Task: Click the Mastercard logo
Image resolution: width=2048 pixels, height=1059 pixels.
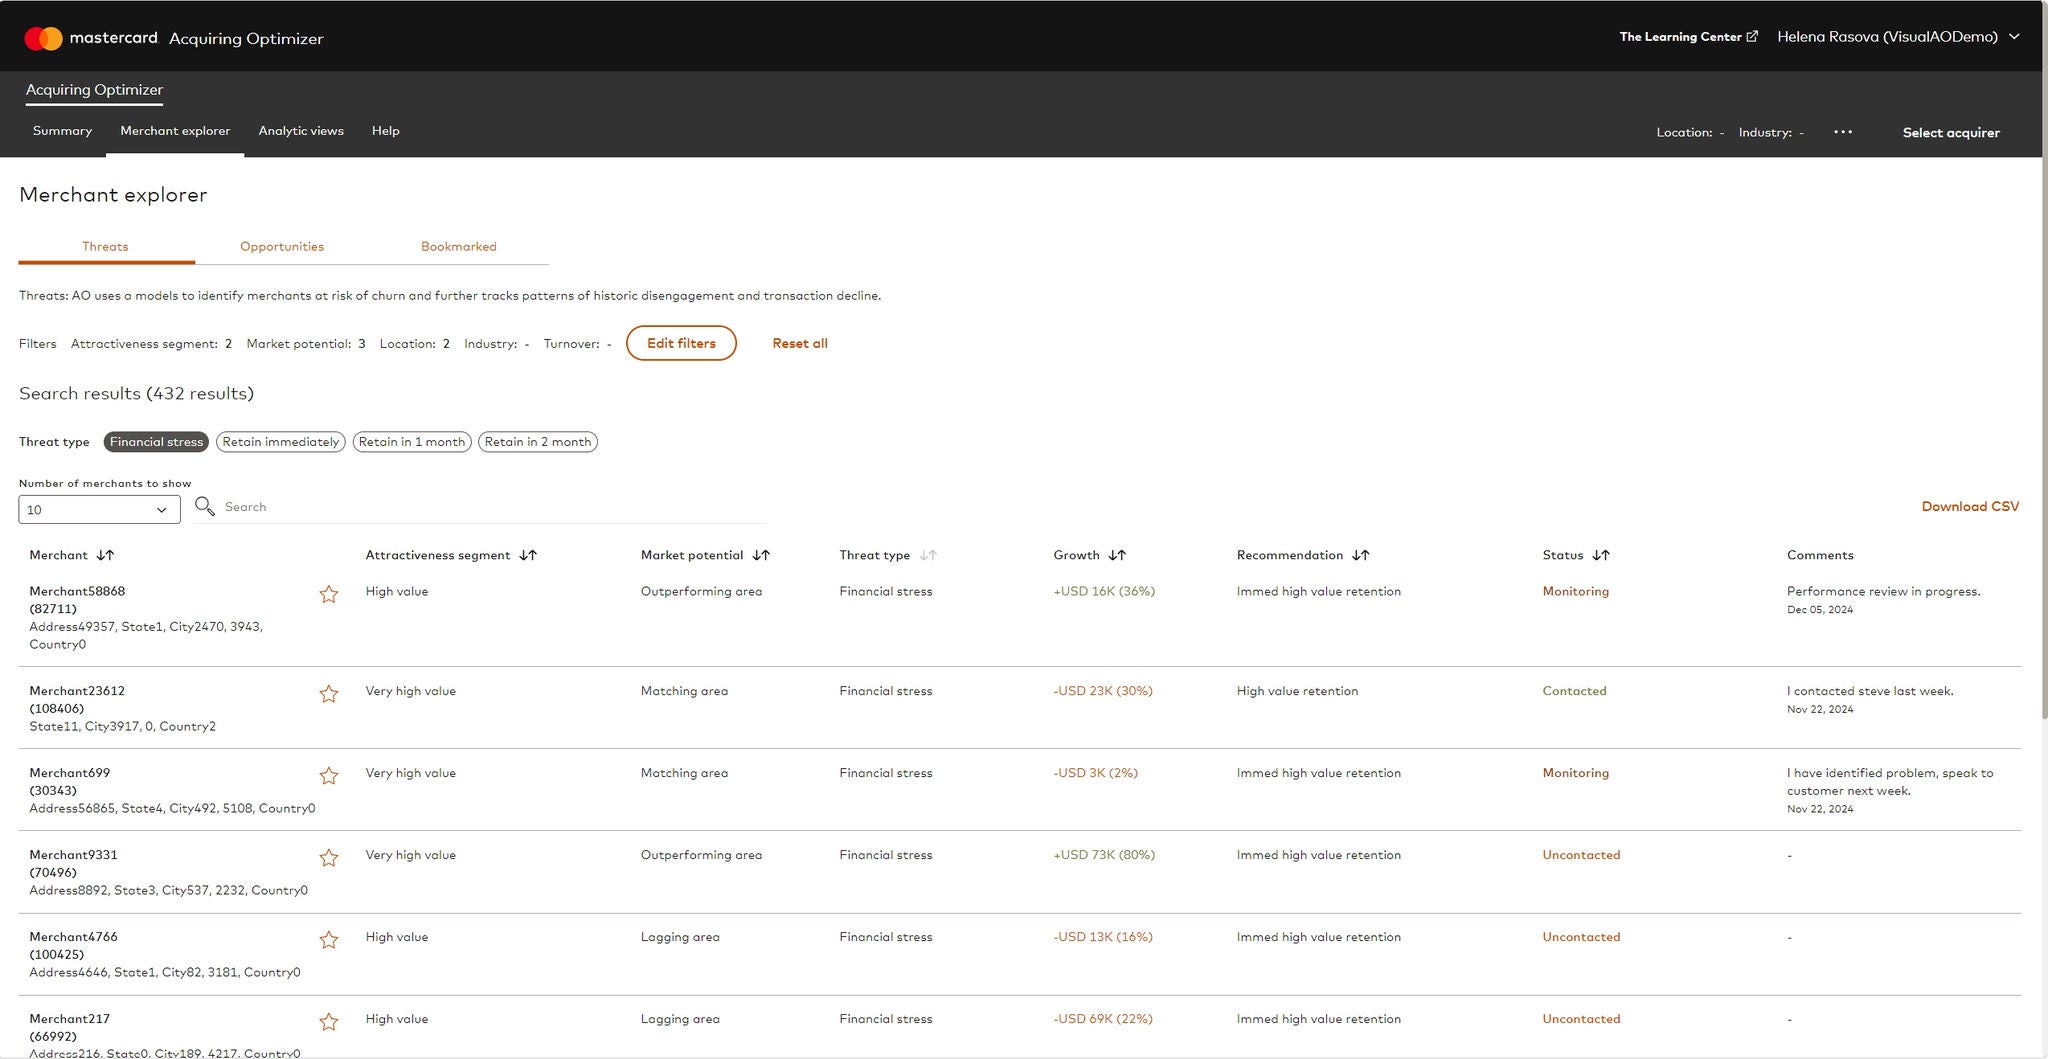Action: (x=45, y=36)
